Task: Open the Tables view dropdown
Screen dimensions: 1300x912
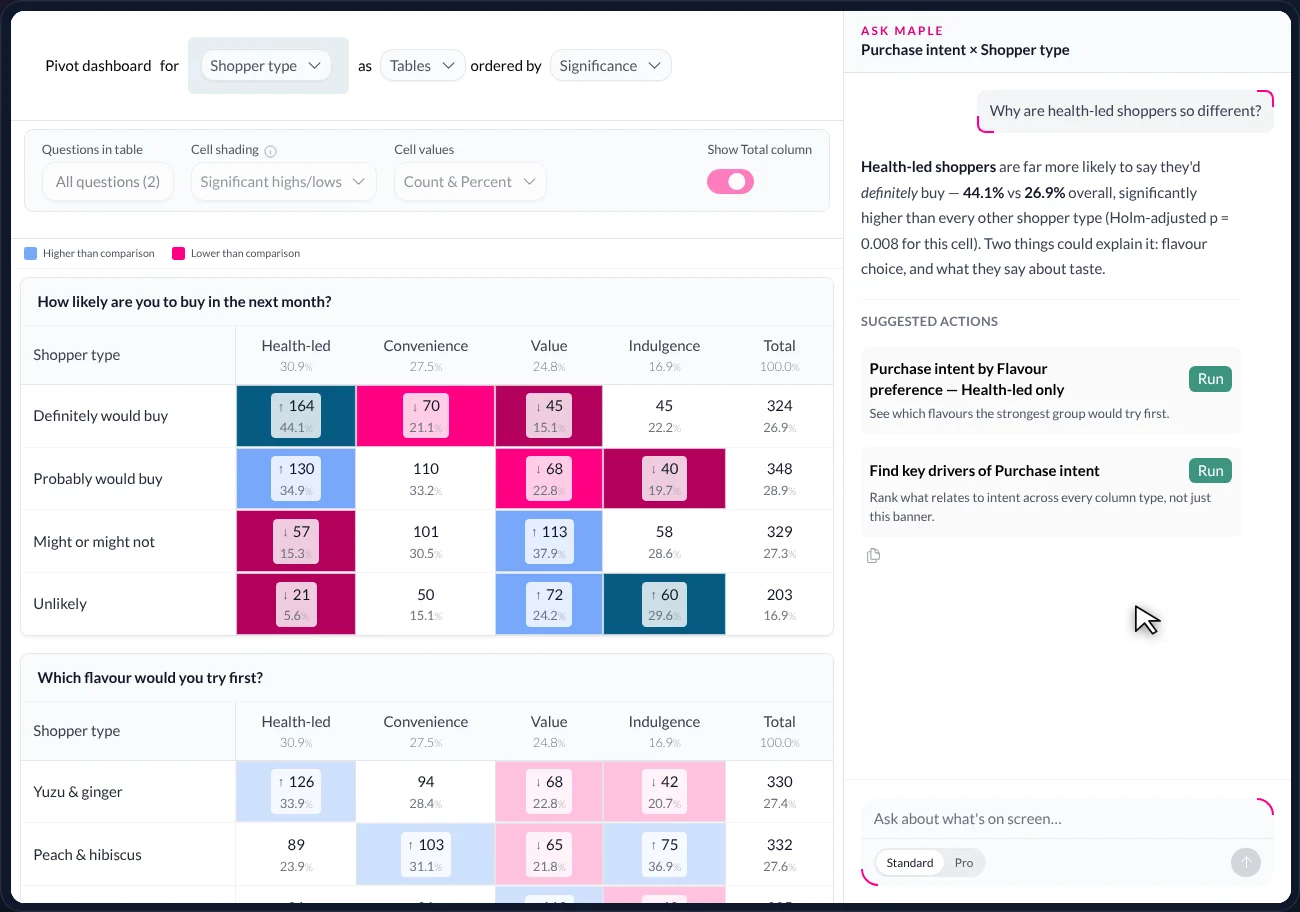Action: click(422, 66)
